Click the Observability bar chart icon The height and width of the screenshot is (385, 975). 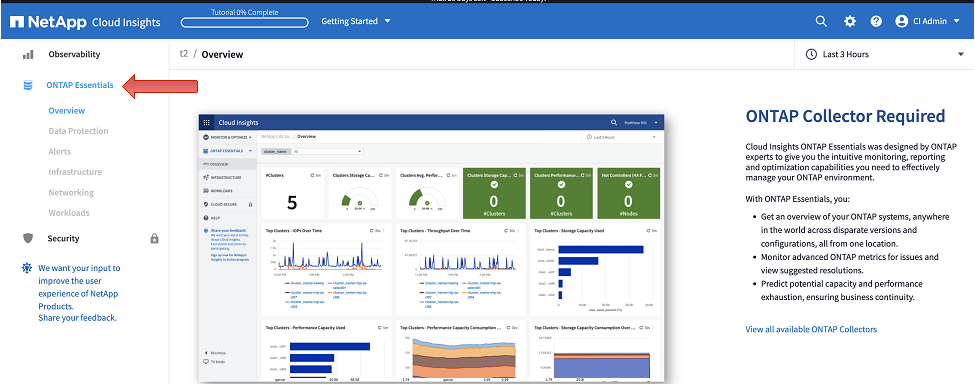pyautogui.click(x=28, y=55)
